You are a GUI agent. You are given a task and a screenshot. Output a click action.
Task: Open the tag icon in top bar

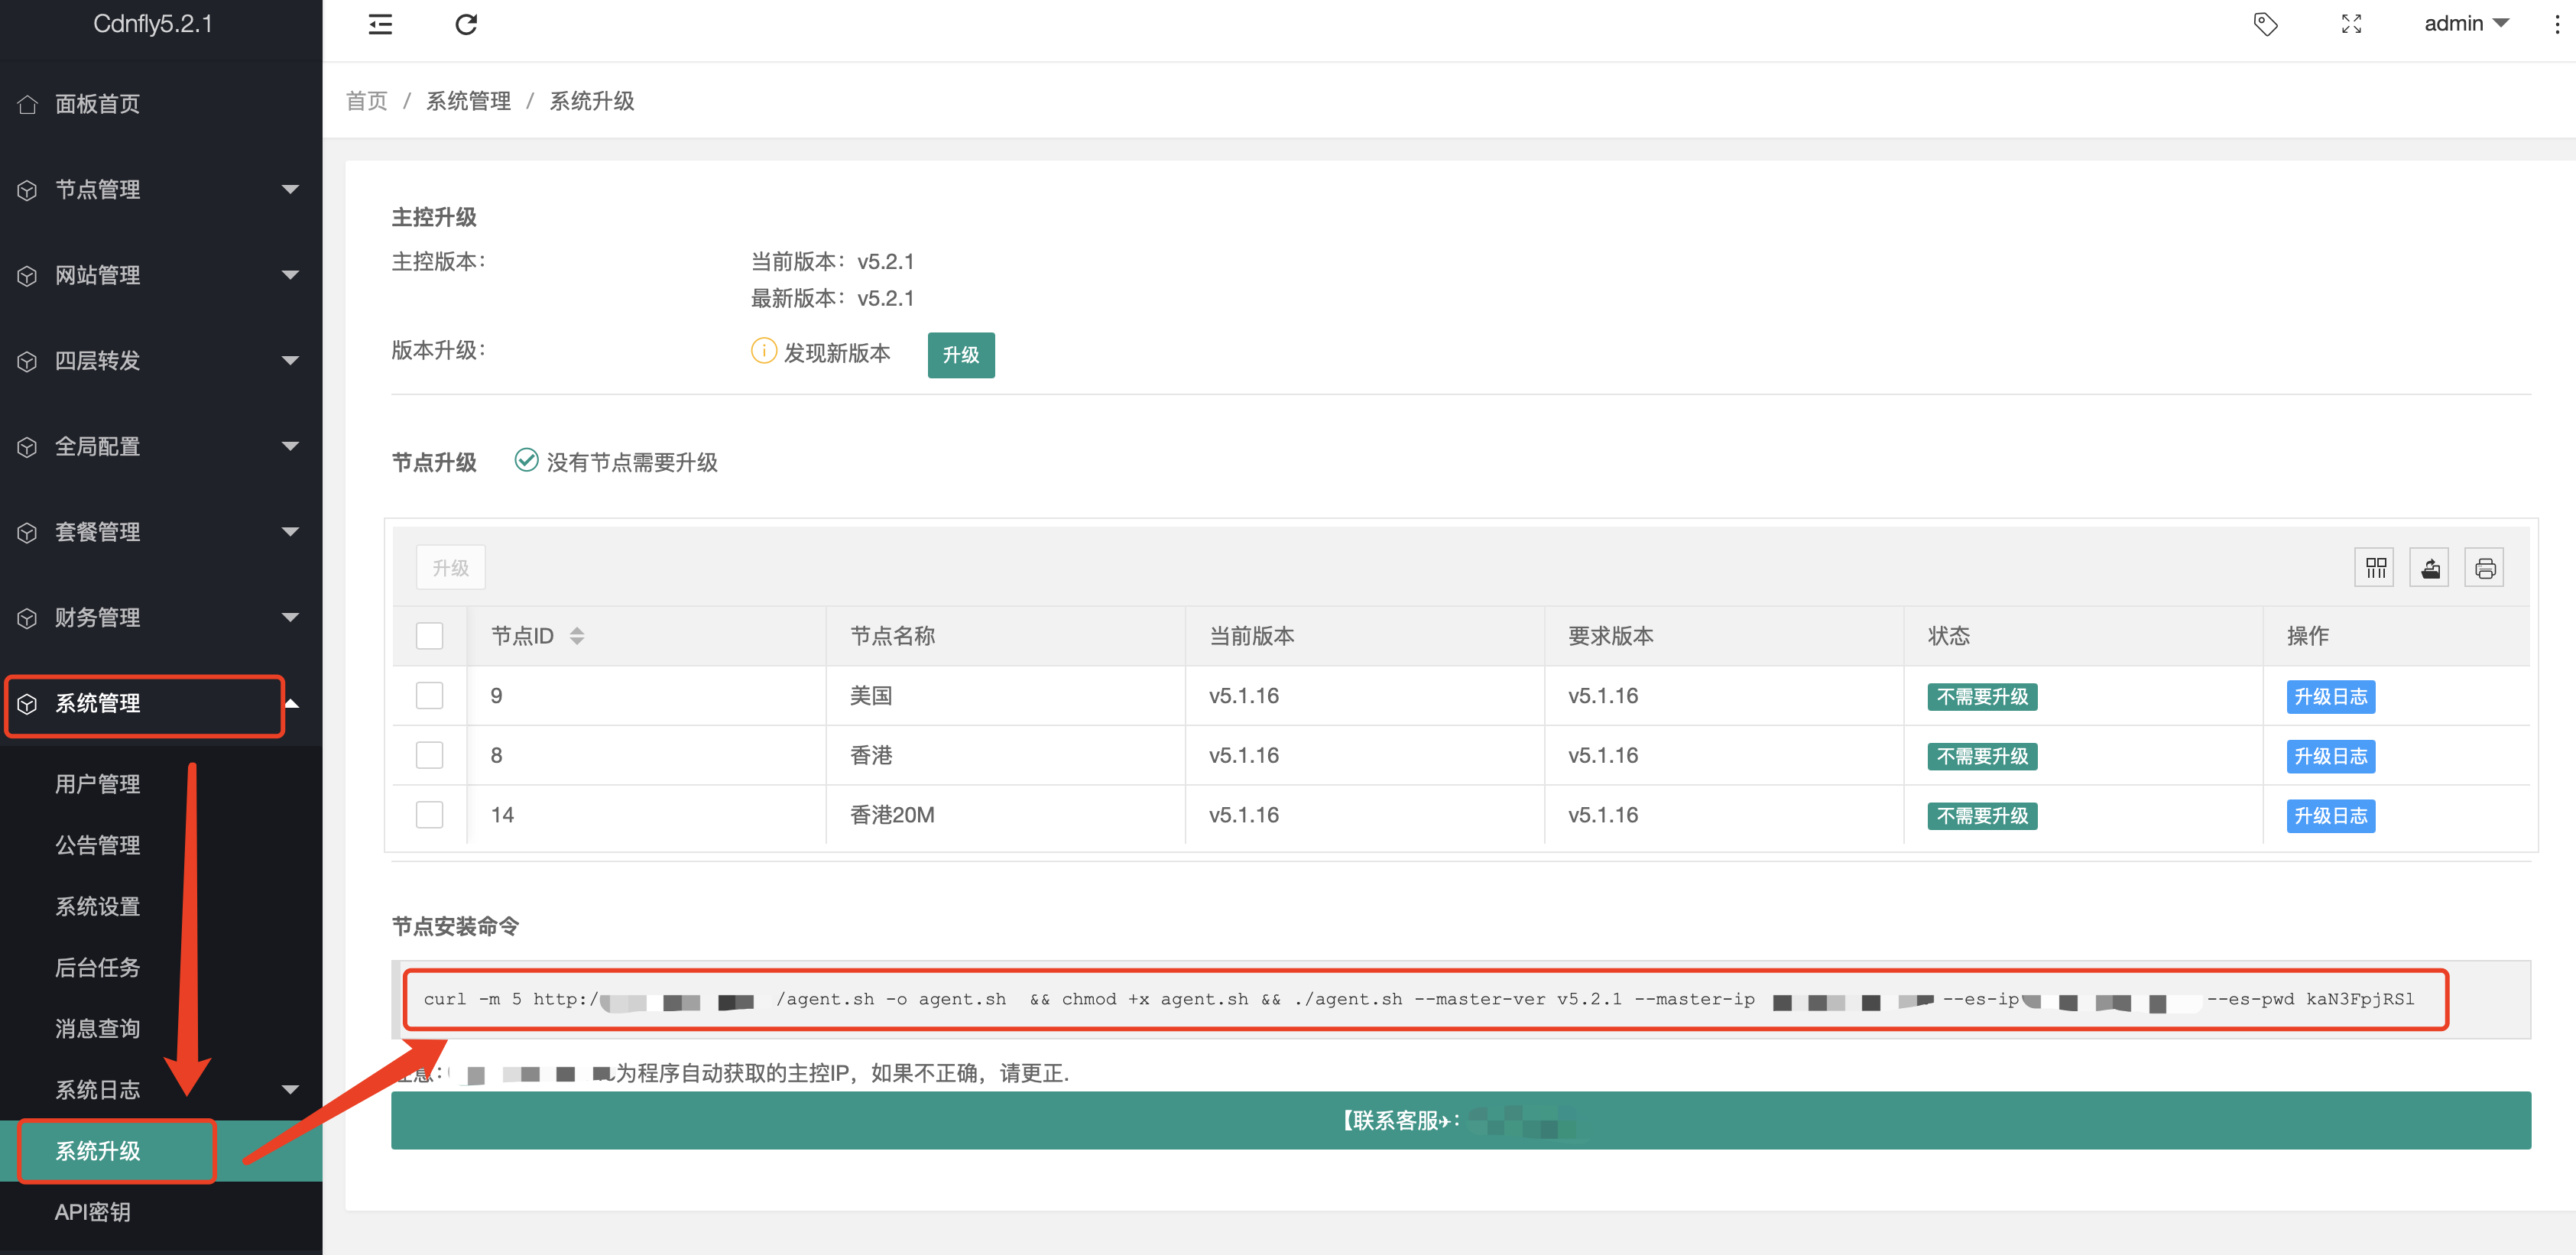(x=2265, y=24)
